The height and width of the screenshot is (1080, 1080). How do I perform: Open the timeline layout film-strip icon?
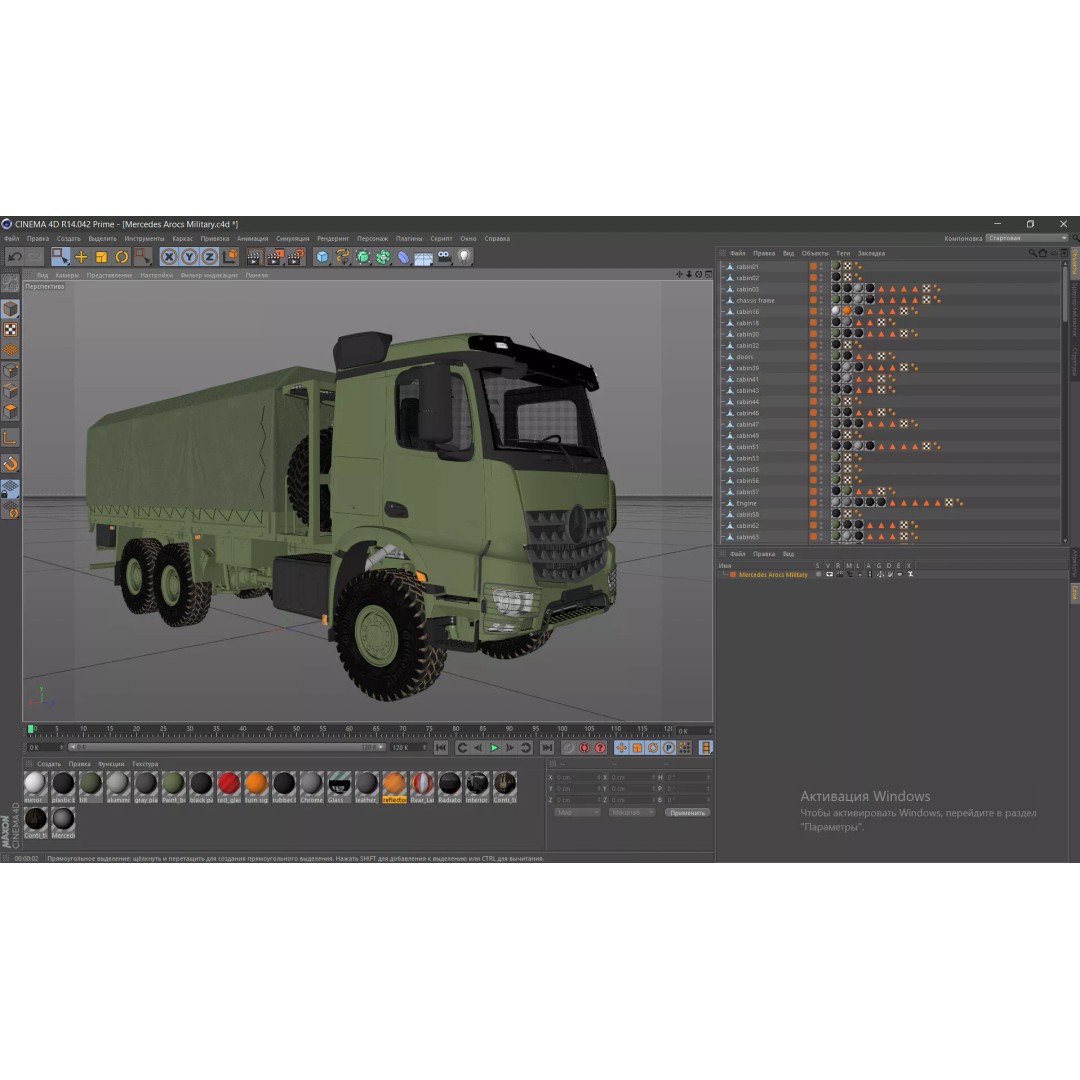(x=705, y=748)
